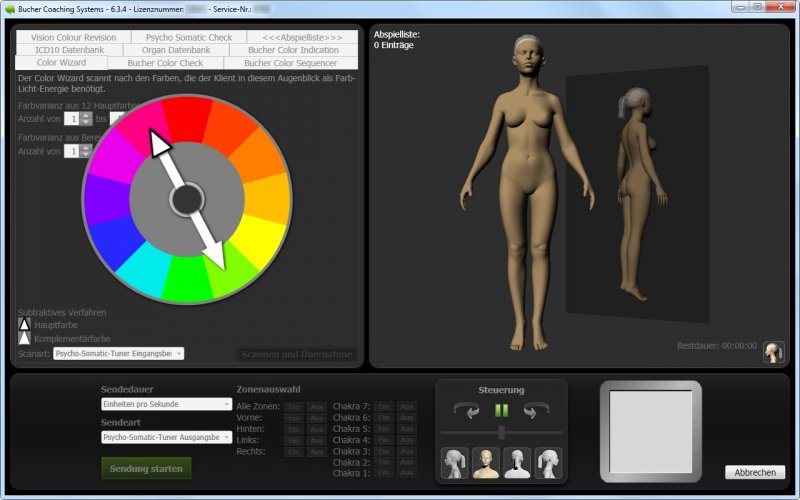Disable the Hinten zone with Aus
Viewport: 800px width, 500px height.
pyautogui.click(x=316, y=429)
